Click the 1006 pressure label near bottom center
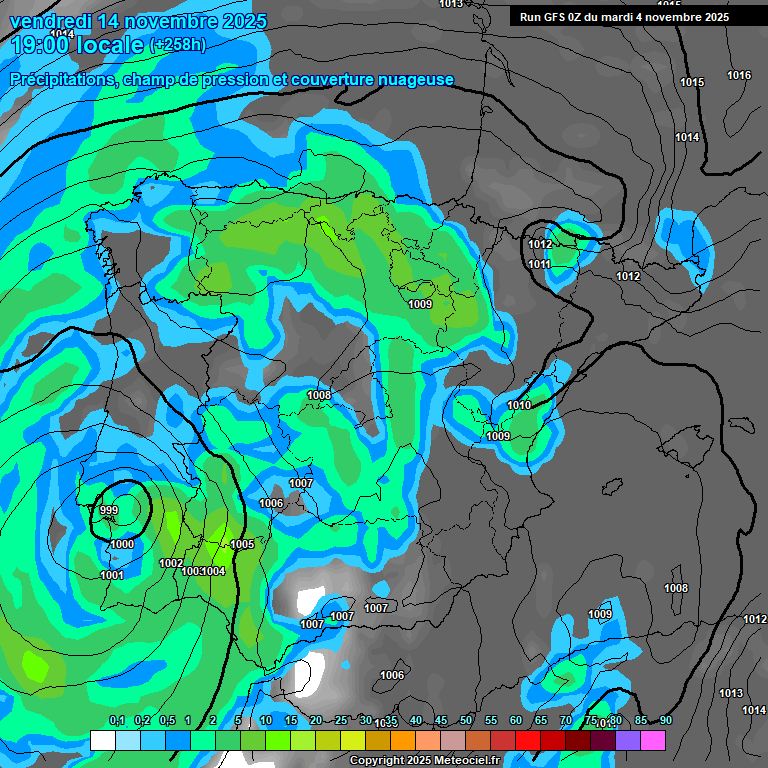 click(392, 675)
